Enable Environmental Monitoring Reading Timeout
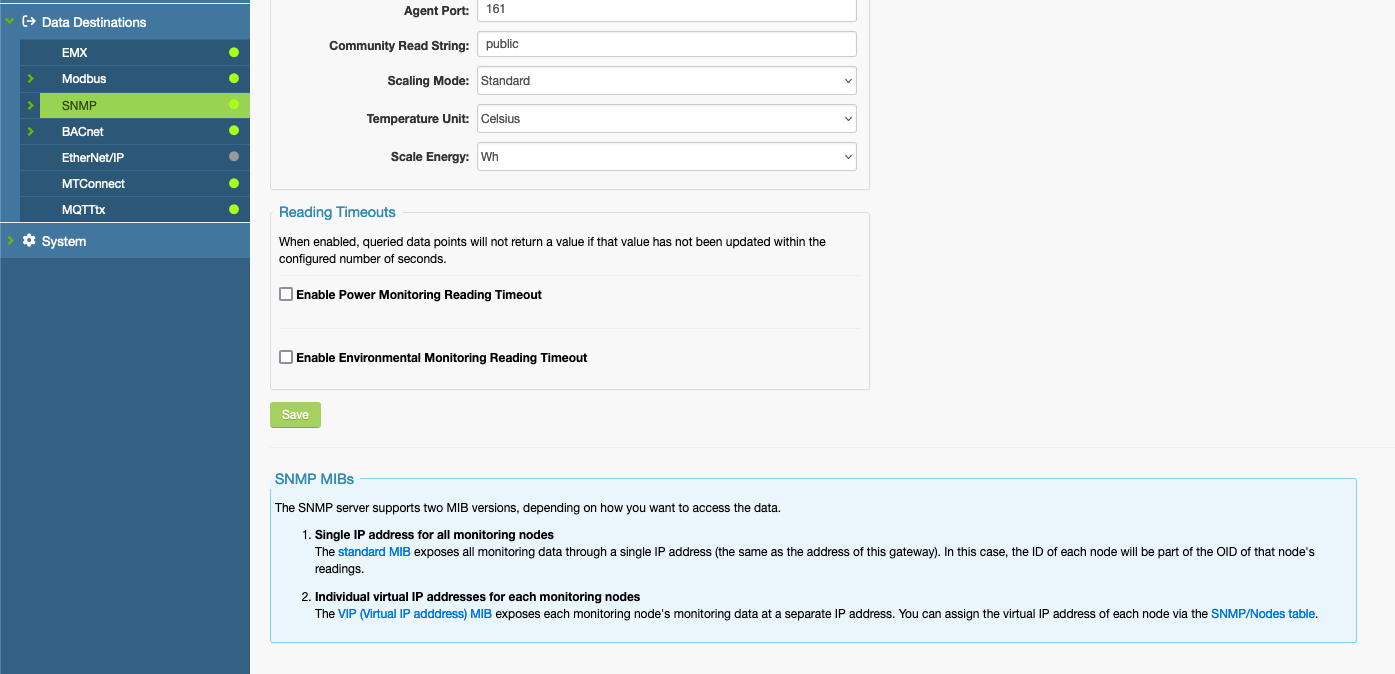 (x=286, y=356)
